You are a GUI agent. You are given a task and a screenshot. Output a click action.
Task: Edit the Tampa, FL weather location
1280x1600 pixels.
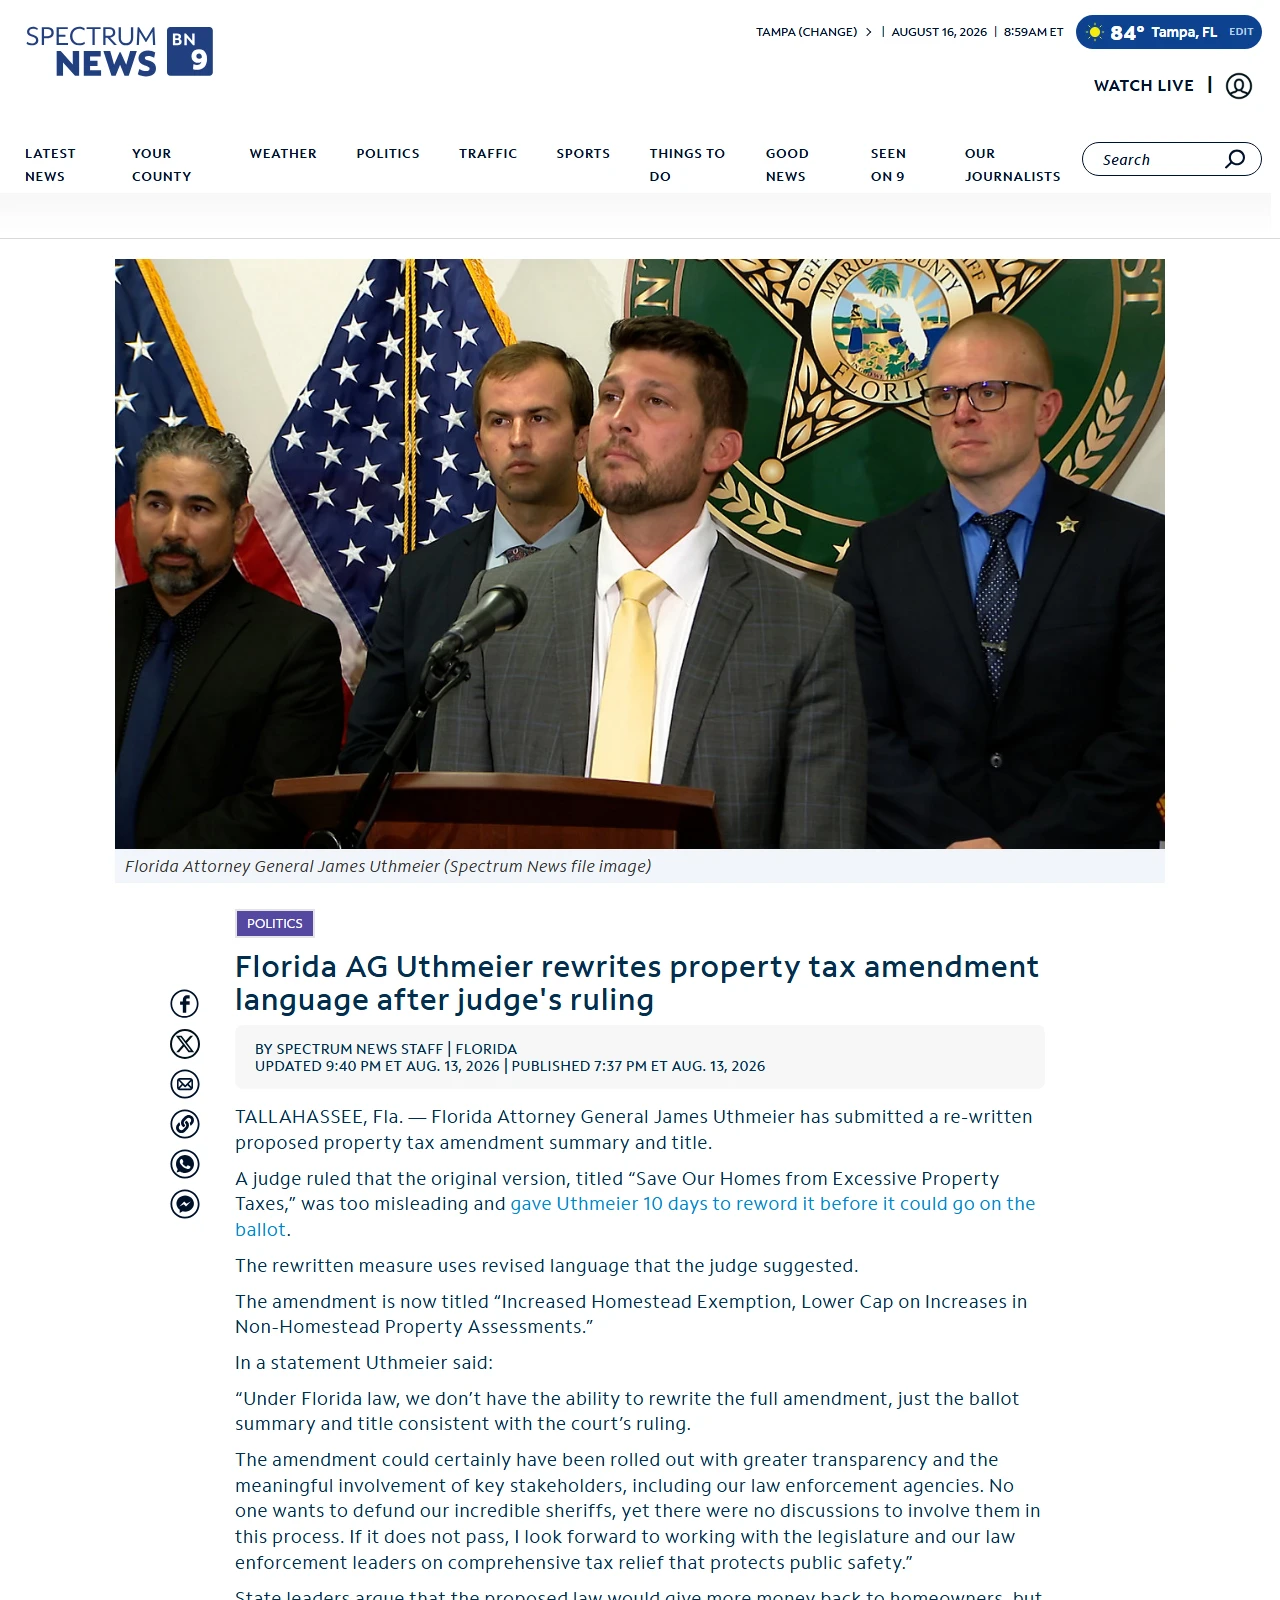pos(1241,32)
